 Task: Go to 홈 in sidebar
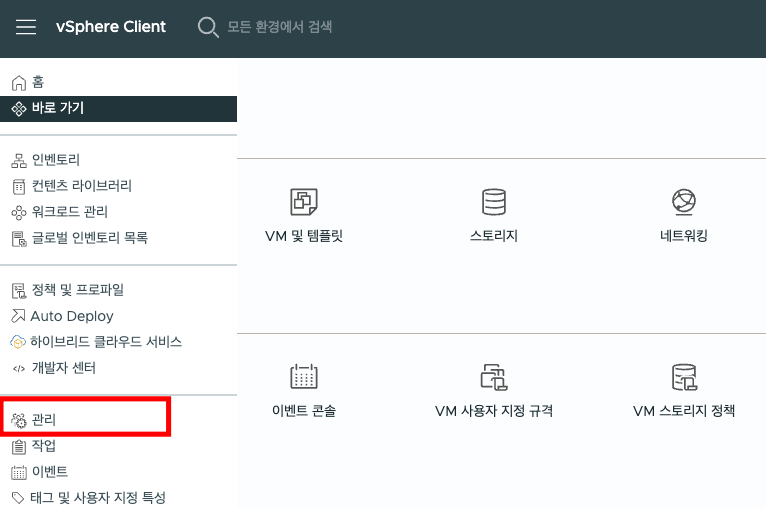point(38,82)
